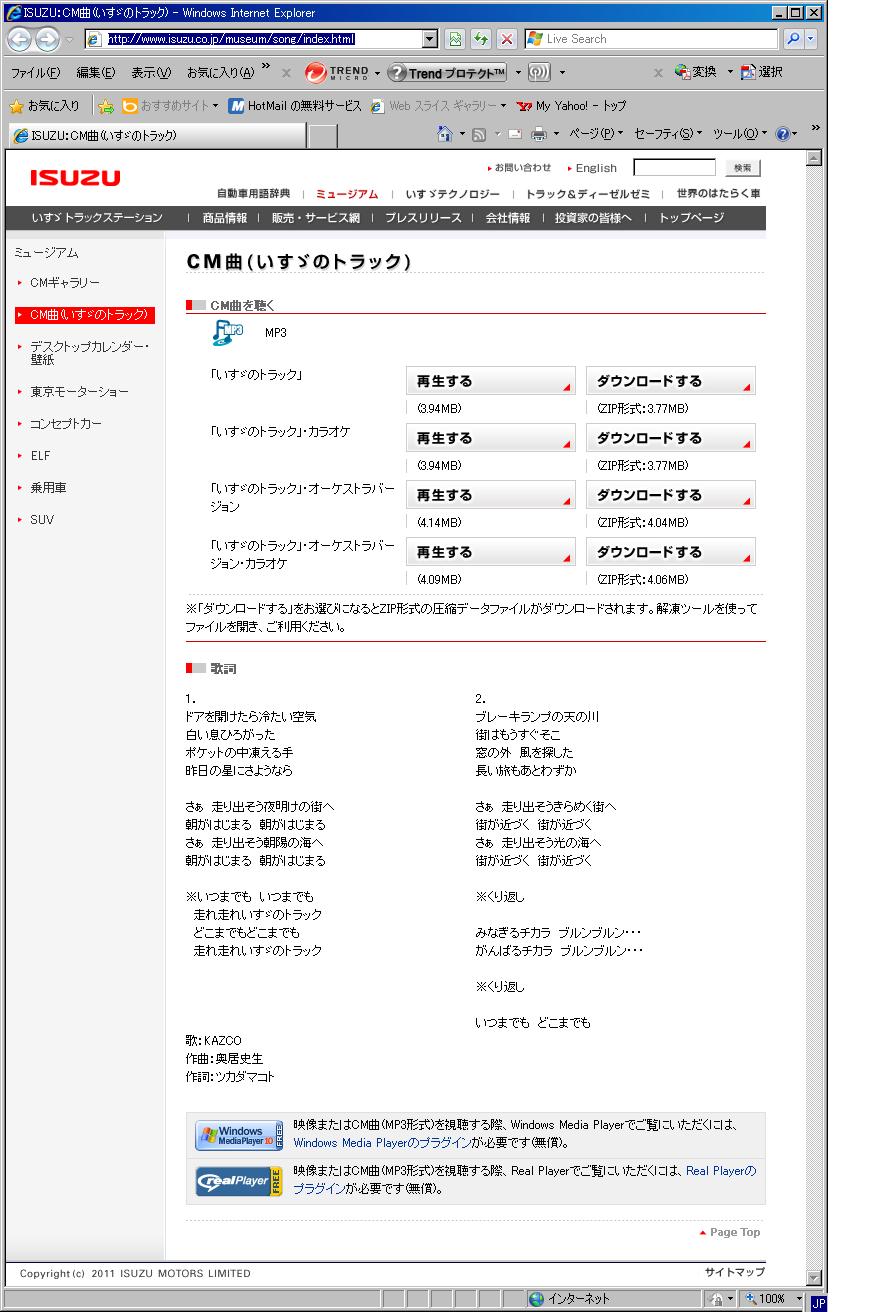This screenshot has width=896, height=1312.
Task: Click the blue Help question mark icon
Action: click(782, 134)
